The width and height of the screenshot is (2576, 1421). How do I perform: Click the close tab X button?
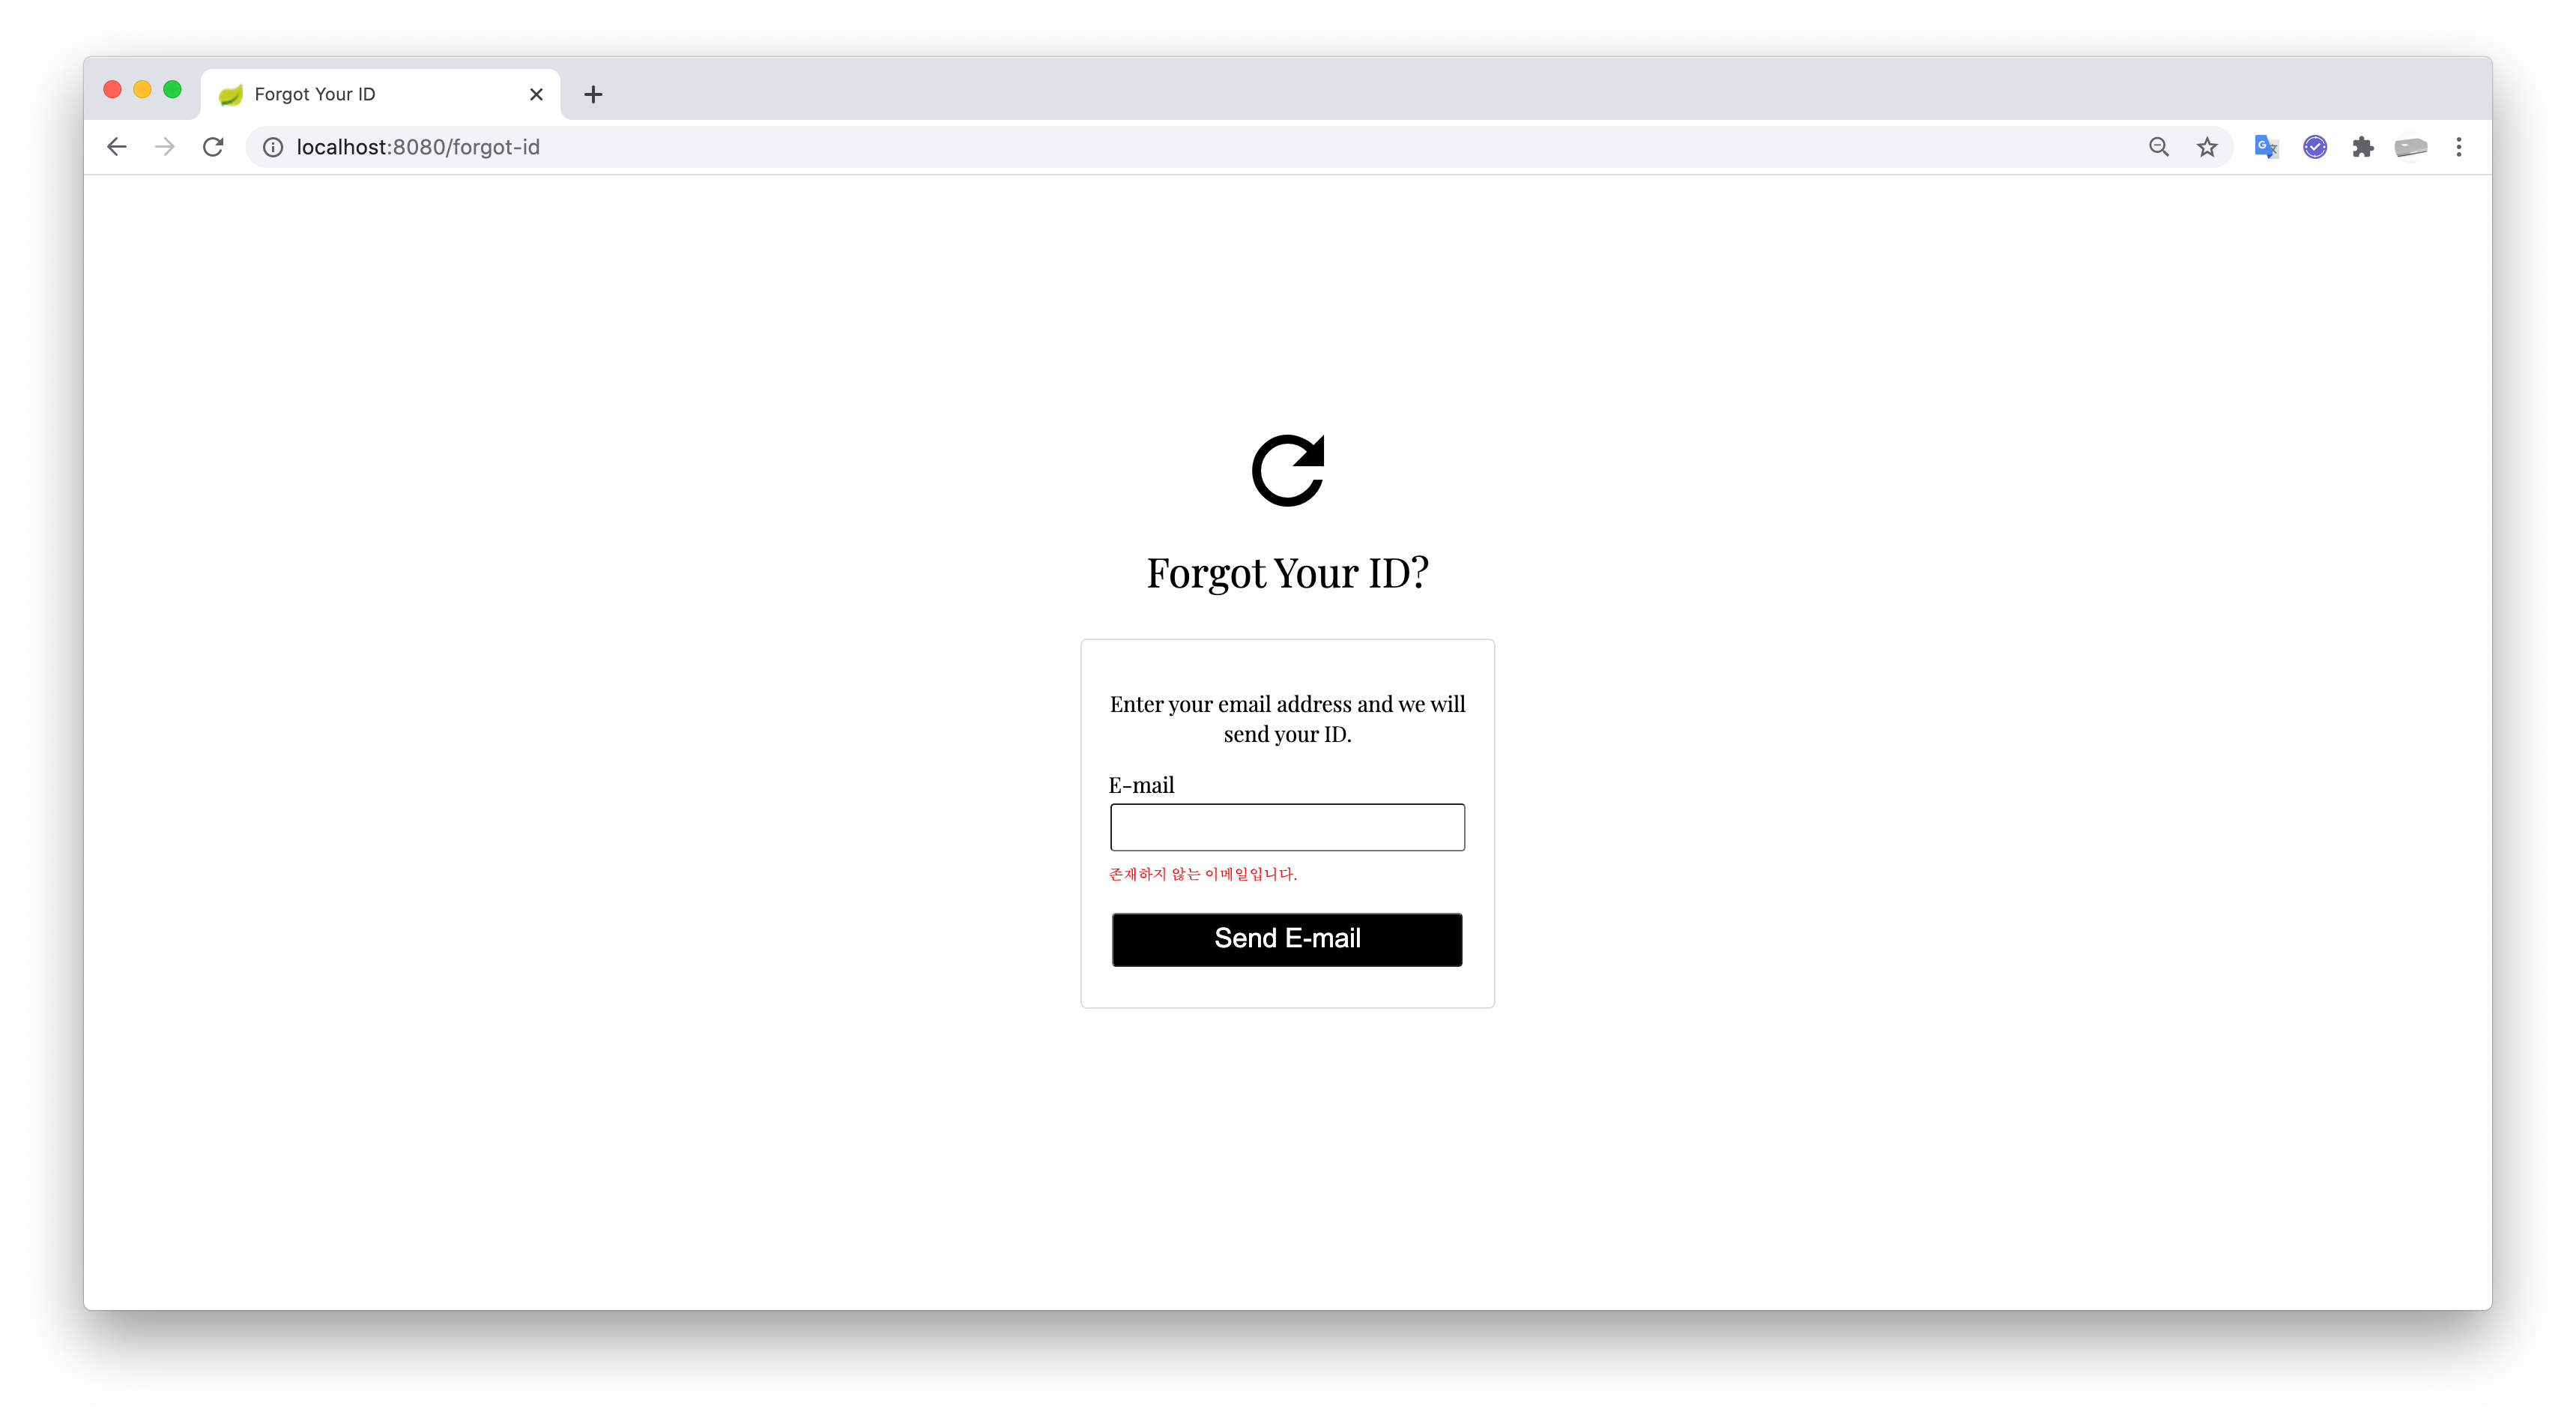click(537, 93)
